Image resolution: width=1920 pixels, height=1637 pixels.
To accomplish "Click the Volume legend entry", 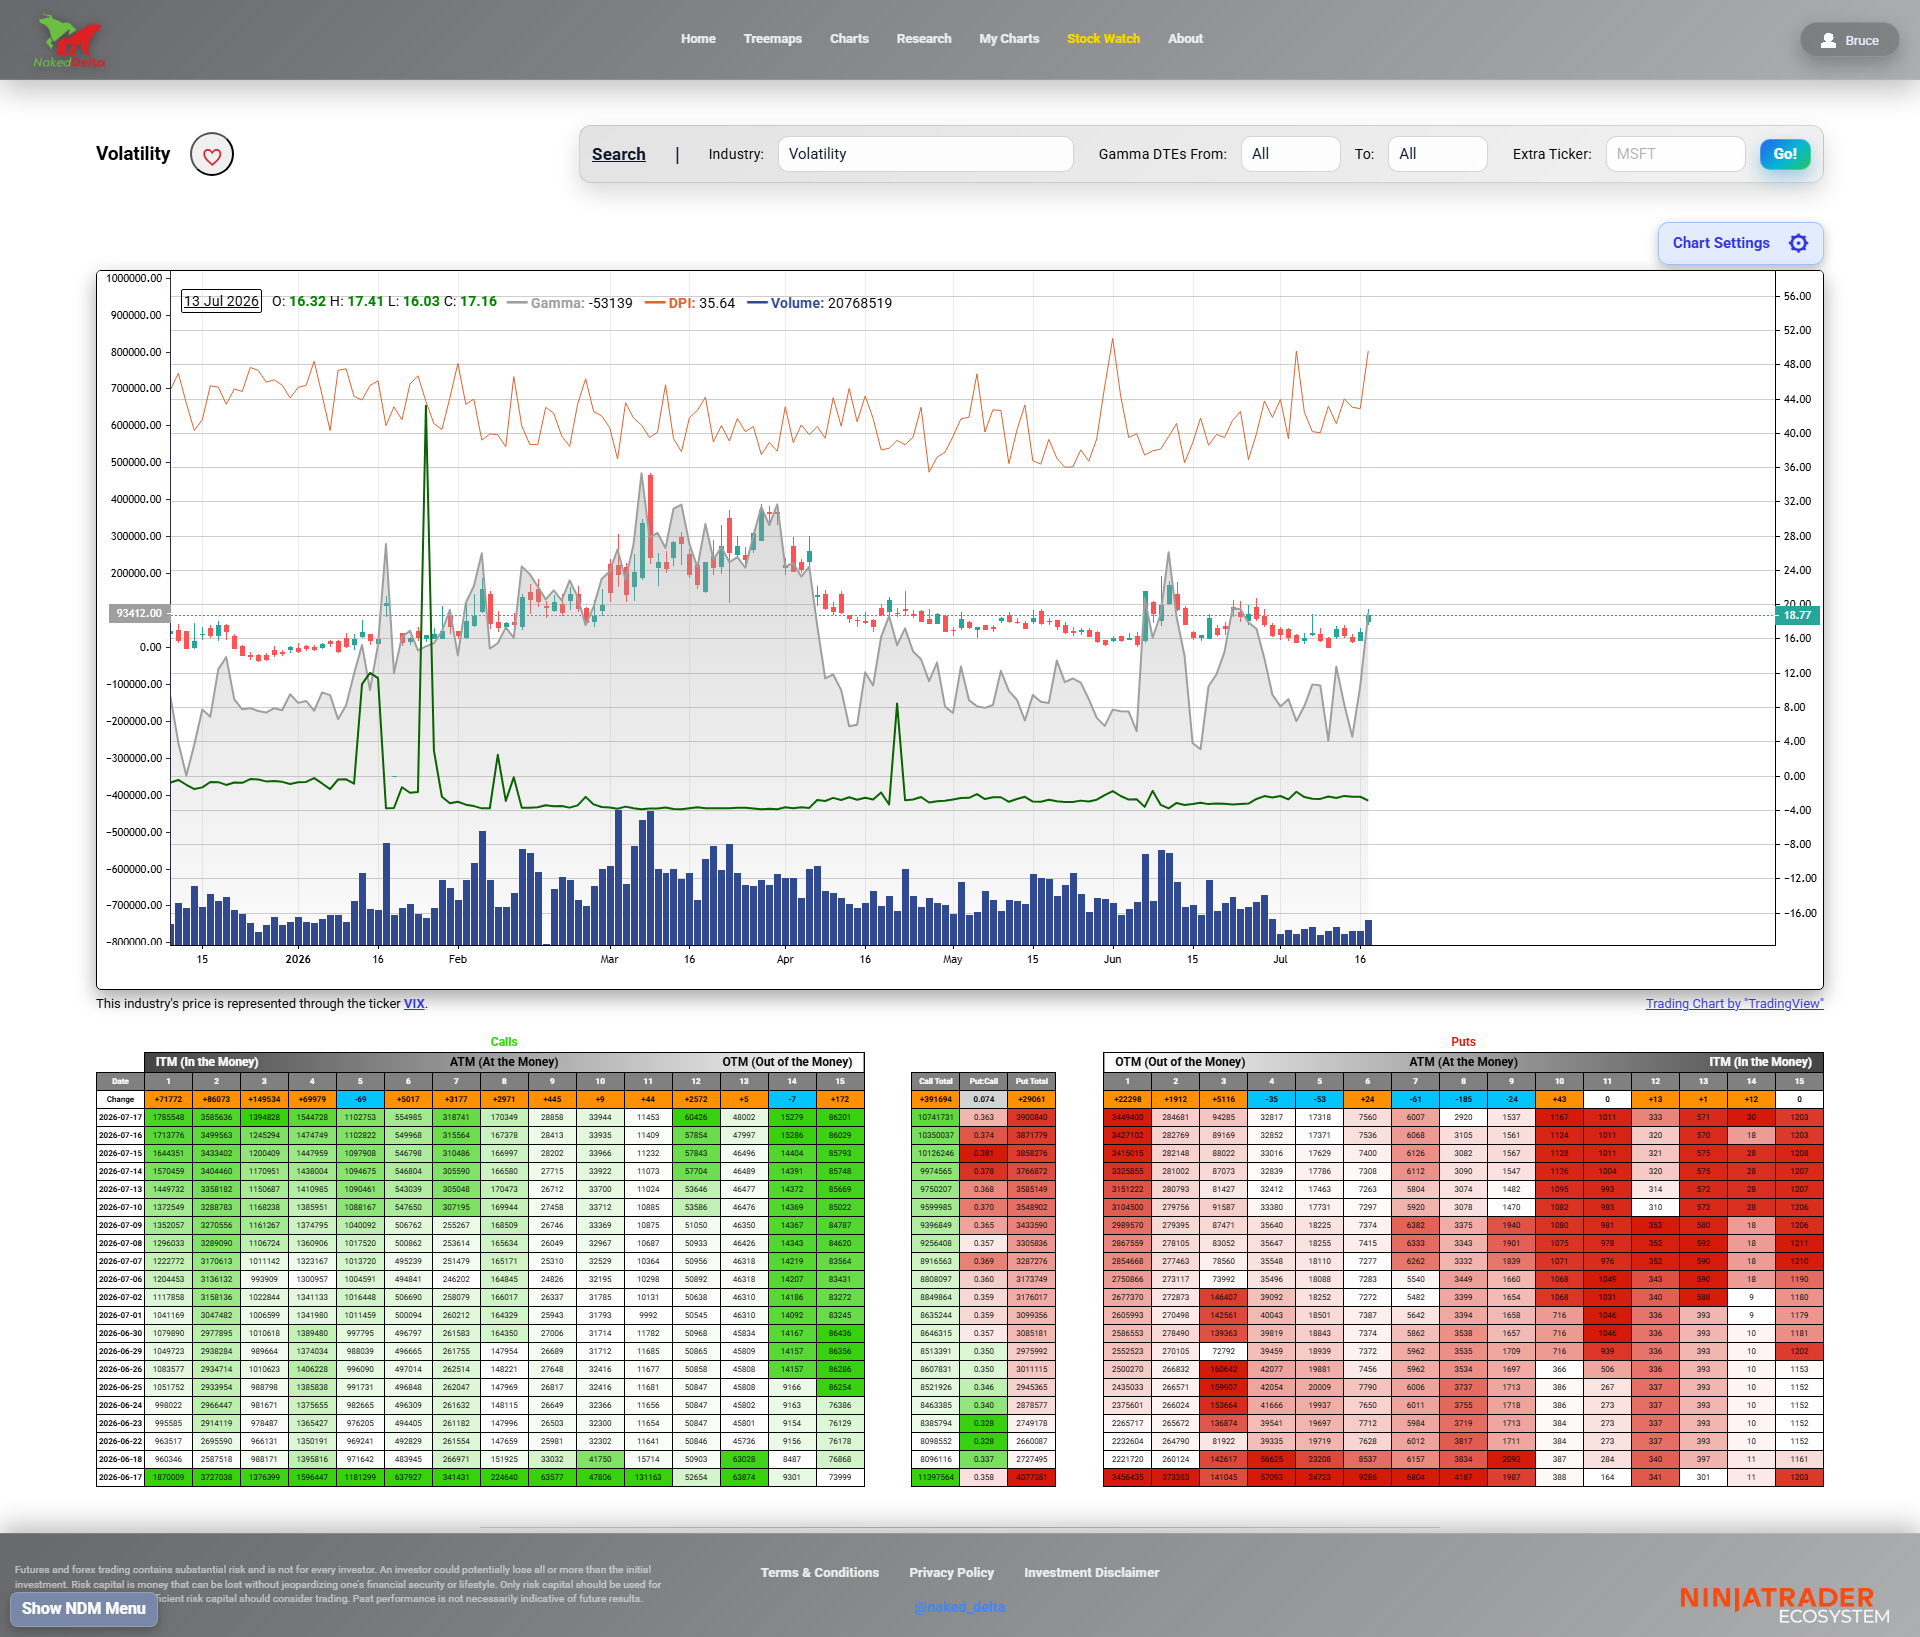I will click(x=820, y=303).
